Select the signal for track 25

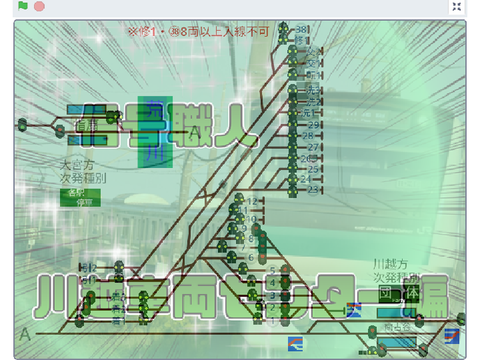(293, 169)
